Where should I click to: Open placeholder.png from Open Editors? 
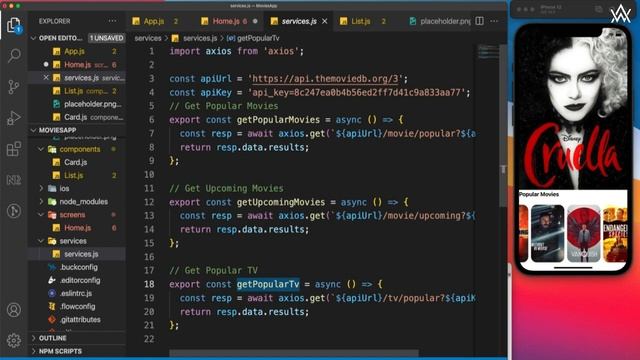pyautogui.click(x=77, y=104)
